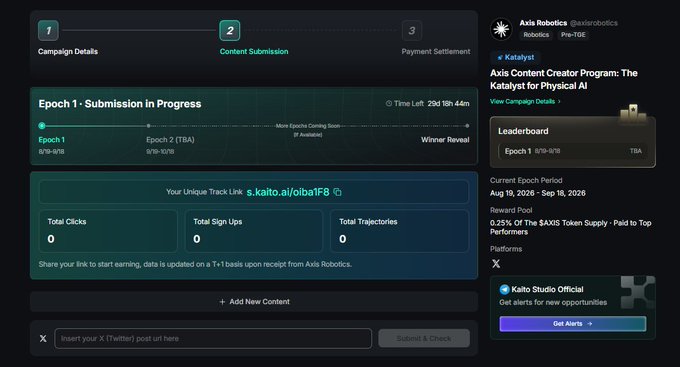Click the Katalyst badge
680x367 pixels.
coord(515,57)
